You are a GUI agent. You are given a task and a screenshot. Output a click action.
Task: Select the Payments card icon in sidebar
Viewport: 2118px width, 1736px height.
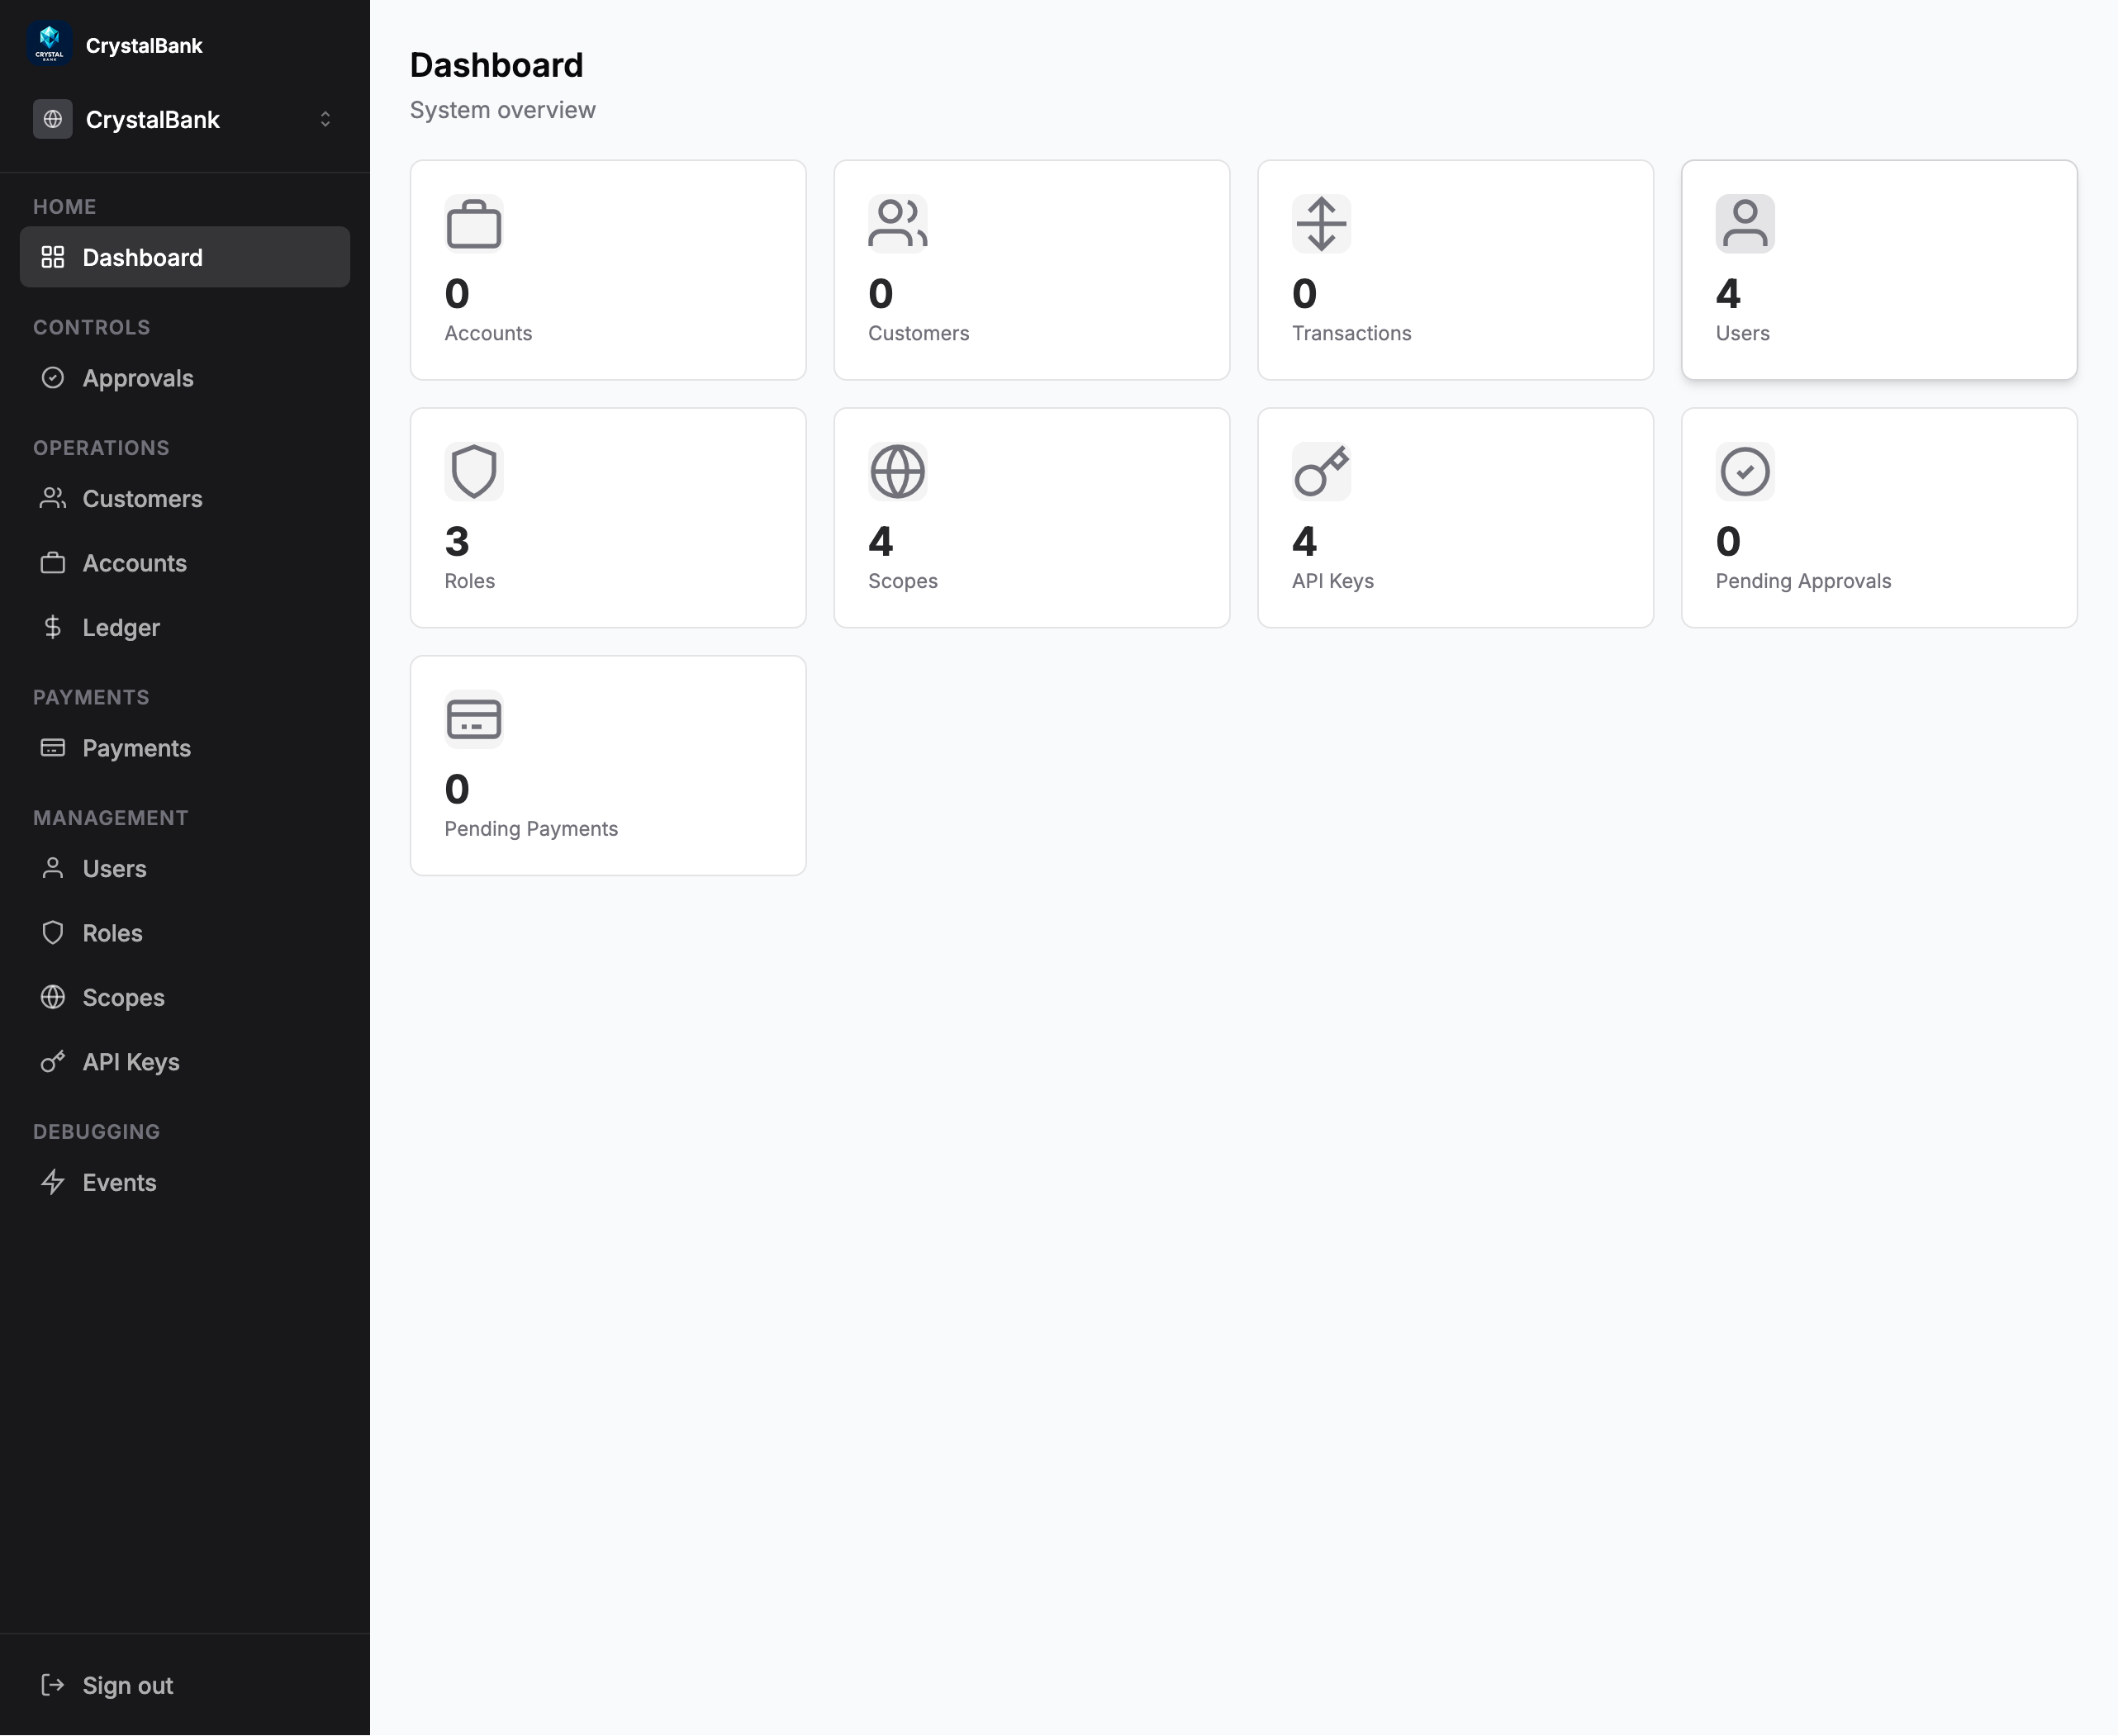[x=54, y=748]
